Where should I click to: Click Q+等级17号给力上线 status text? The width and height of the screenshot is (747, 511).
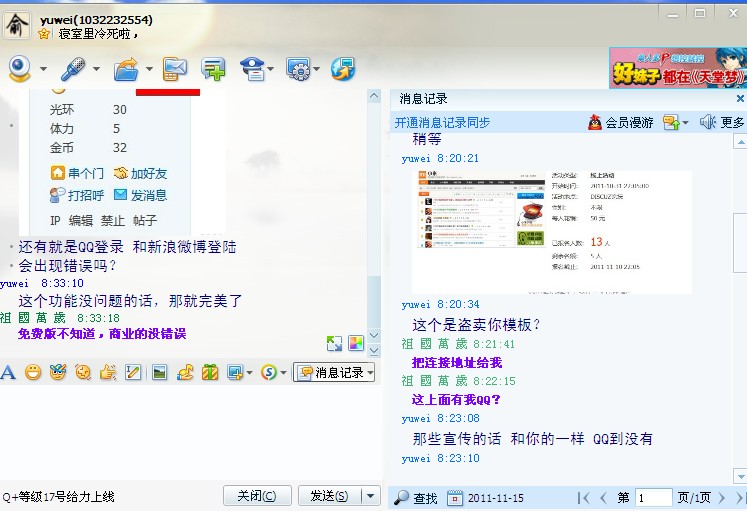(x=59, y=497)
